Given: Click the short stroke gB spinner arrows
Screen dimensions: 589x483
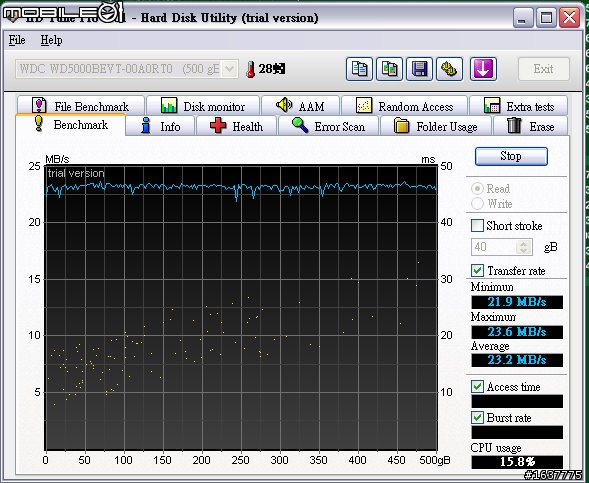Looking at the screenshot, I should (x=524, y=247).
